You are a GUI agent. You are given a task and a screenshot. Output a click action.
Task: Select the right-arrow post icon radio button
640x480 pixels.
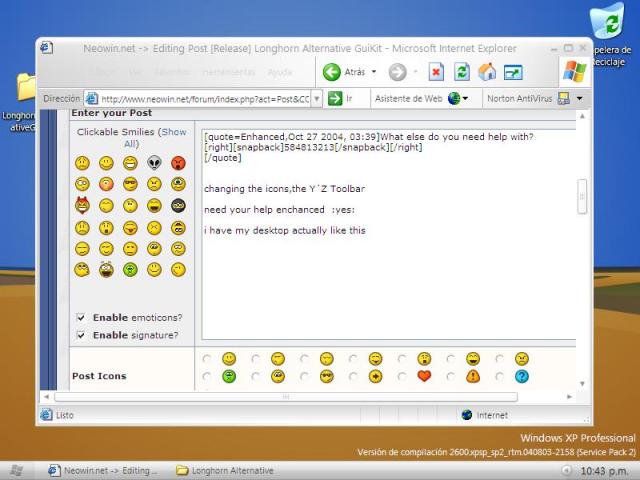pyautogui.click(x=353, y=376)
